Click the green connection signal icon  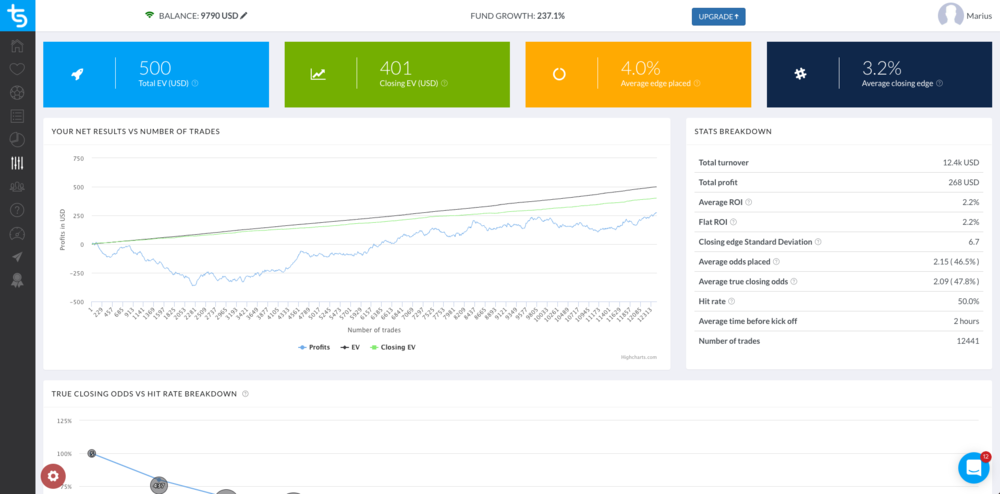(149, 15)
